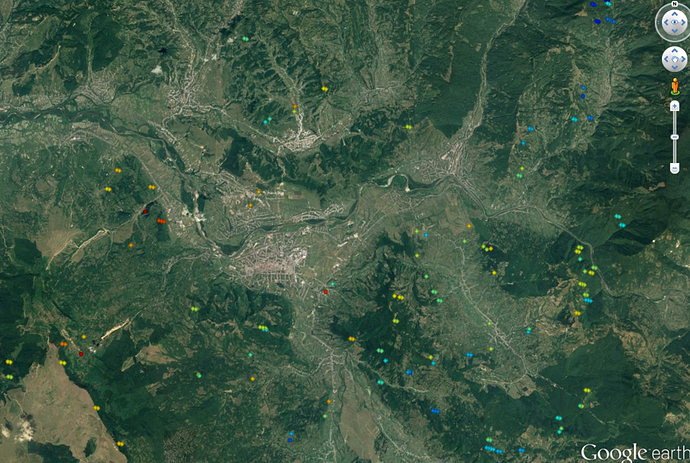Zoom out with the minus button
The image size is (690, 463).
[x=675, y=168]
